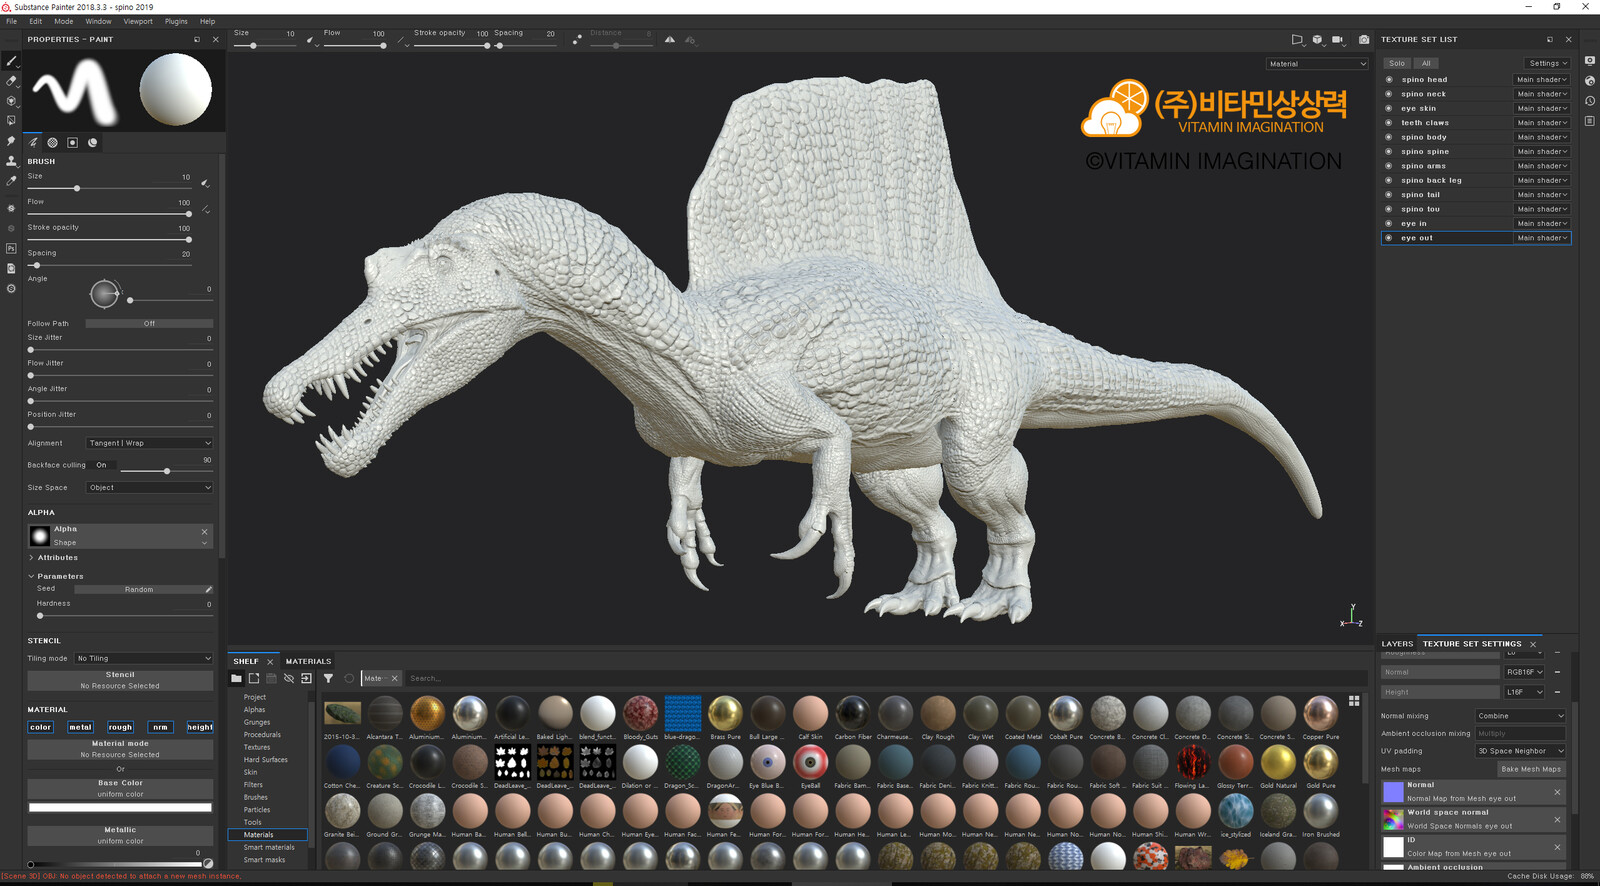The image size is (1600, 886).
Task: Open the UV padding dropdown
Action: pyautogui.click(x=1520, y=751)
